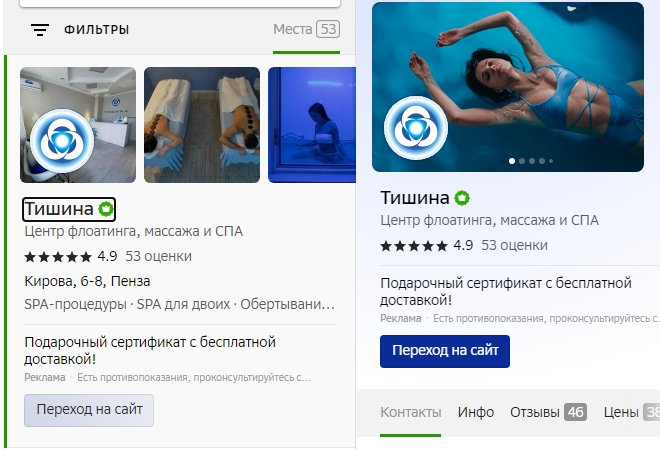Image resolution: width=660 pixels, height=450 pixels.
Task: Select the second carousel dot on main photo
Action: pyautogui.click(x=522, y=161)
